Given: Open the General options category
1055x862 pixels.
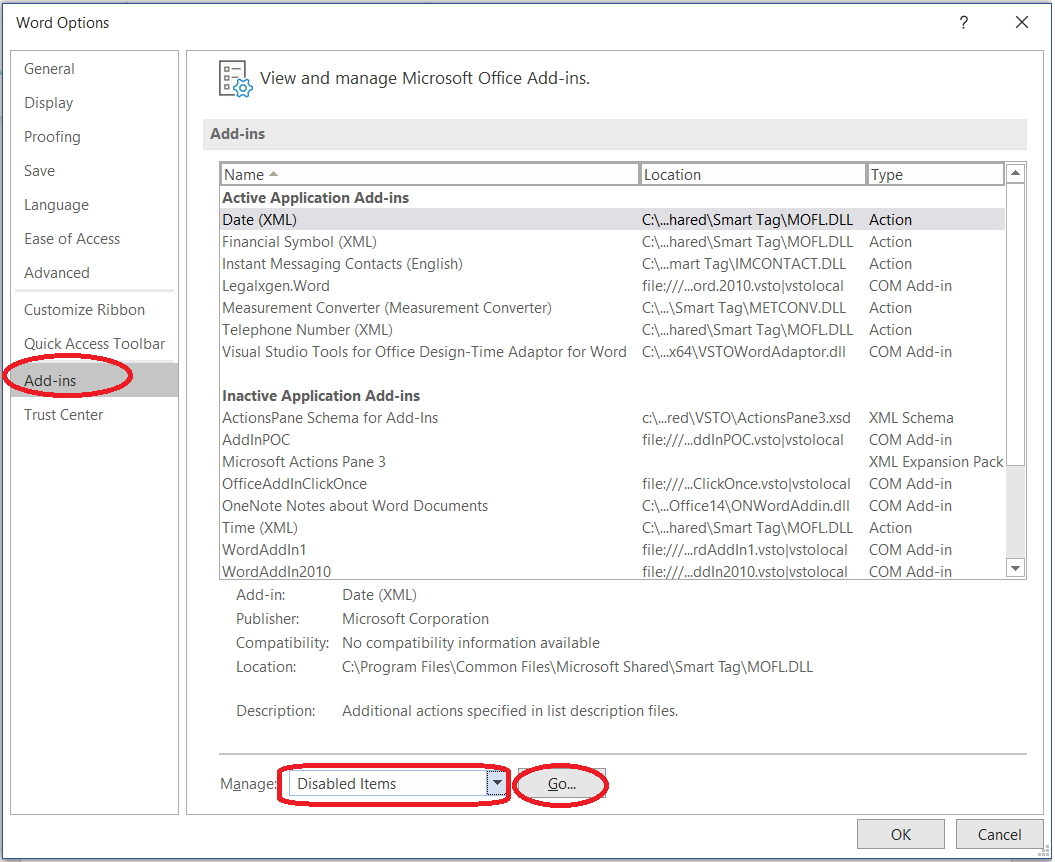Looking at the screenshot, I should tap(49, 69).
